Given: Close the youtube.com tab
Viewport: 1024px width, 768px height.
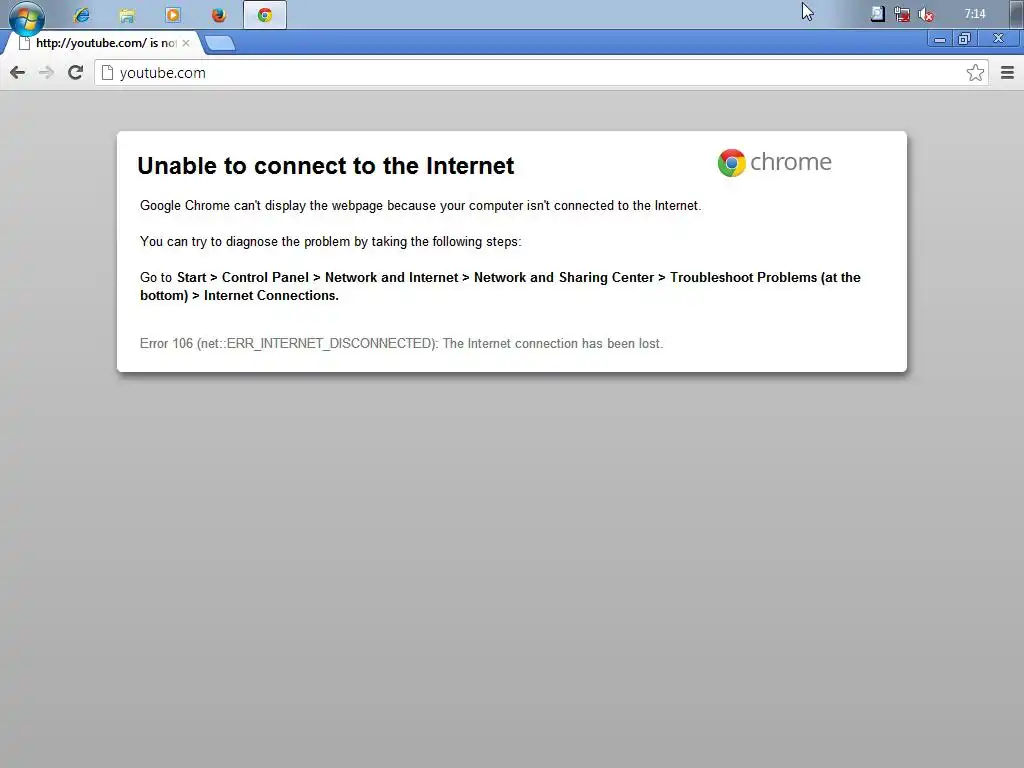Looking at the screenshot, I should (x=186, y=43).
